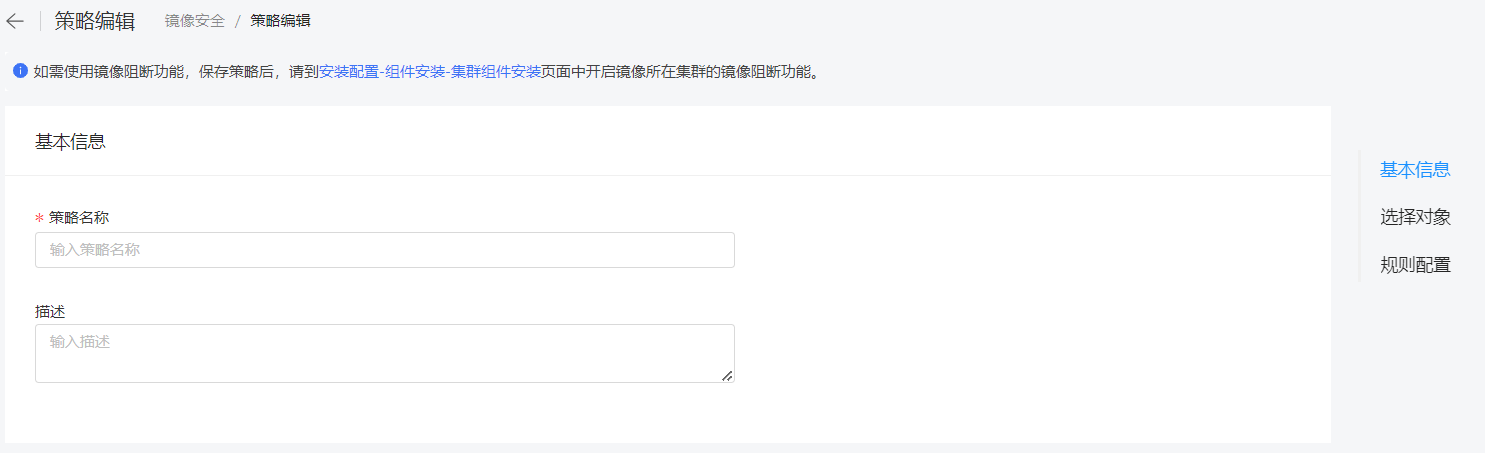Jump to 规则配置 in the side anchor nav
This screenshot has height=453, width=1485.
[x=1415, y=265]
